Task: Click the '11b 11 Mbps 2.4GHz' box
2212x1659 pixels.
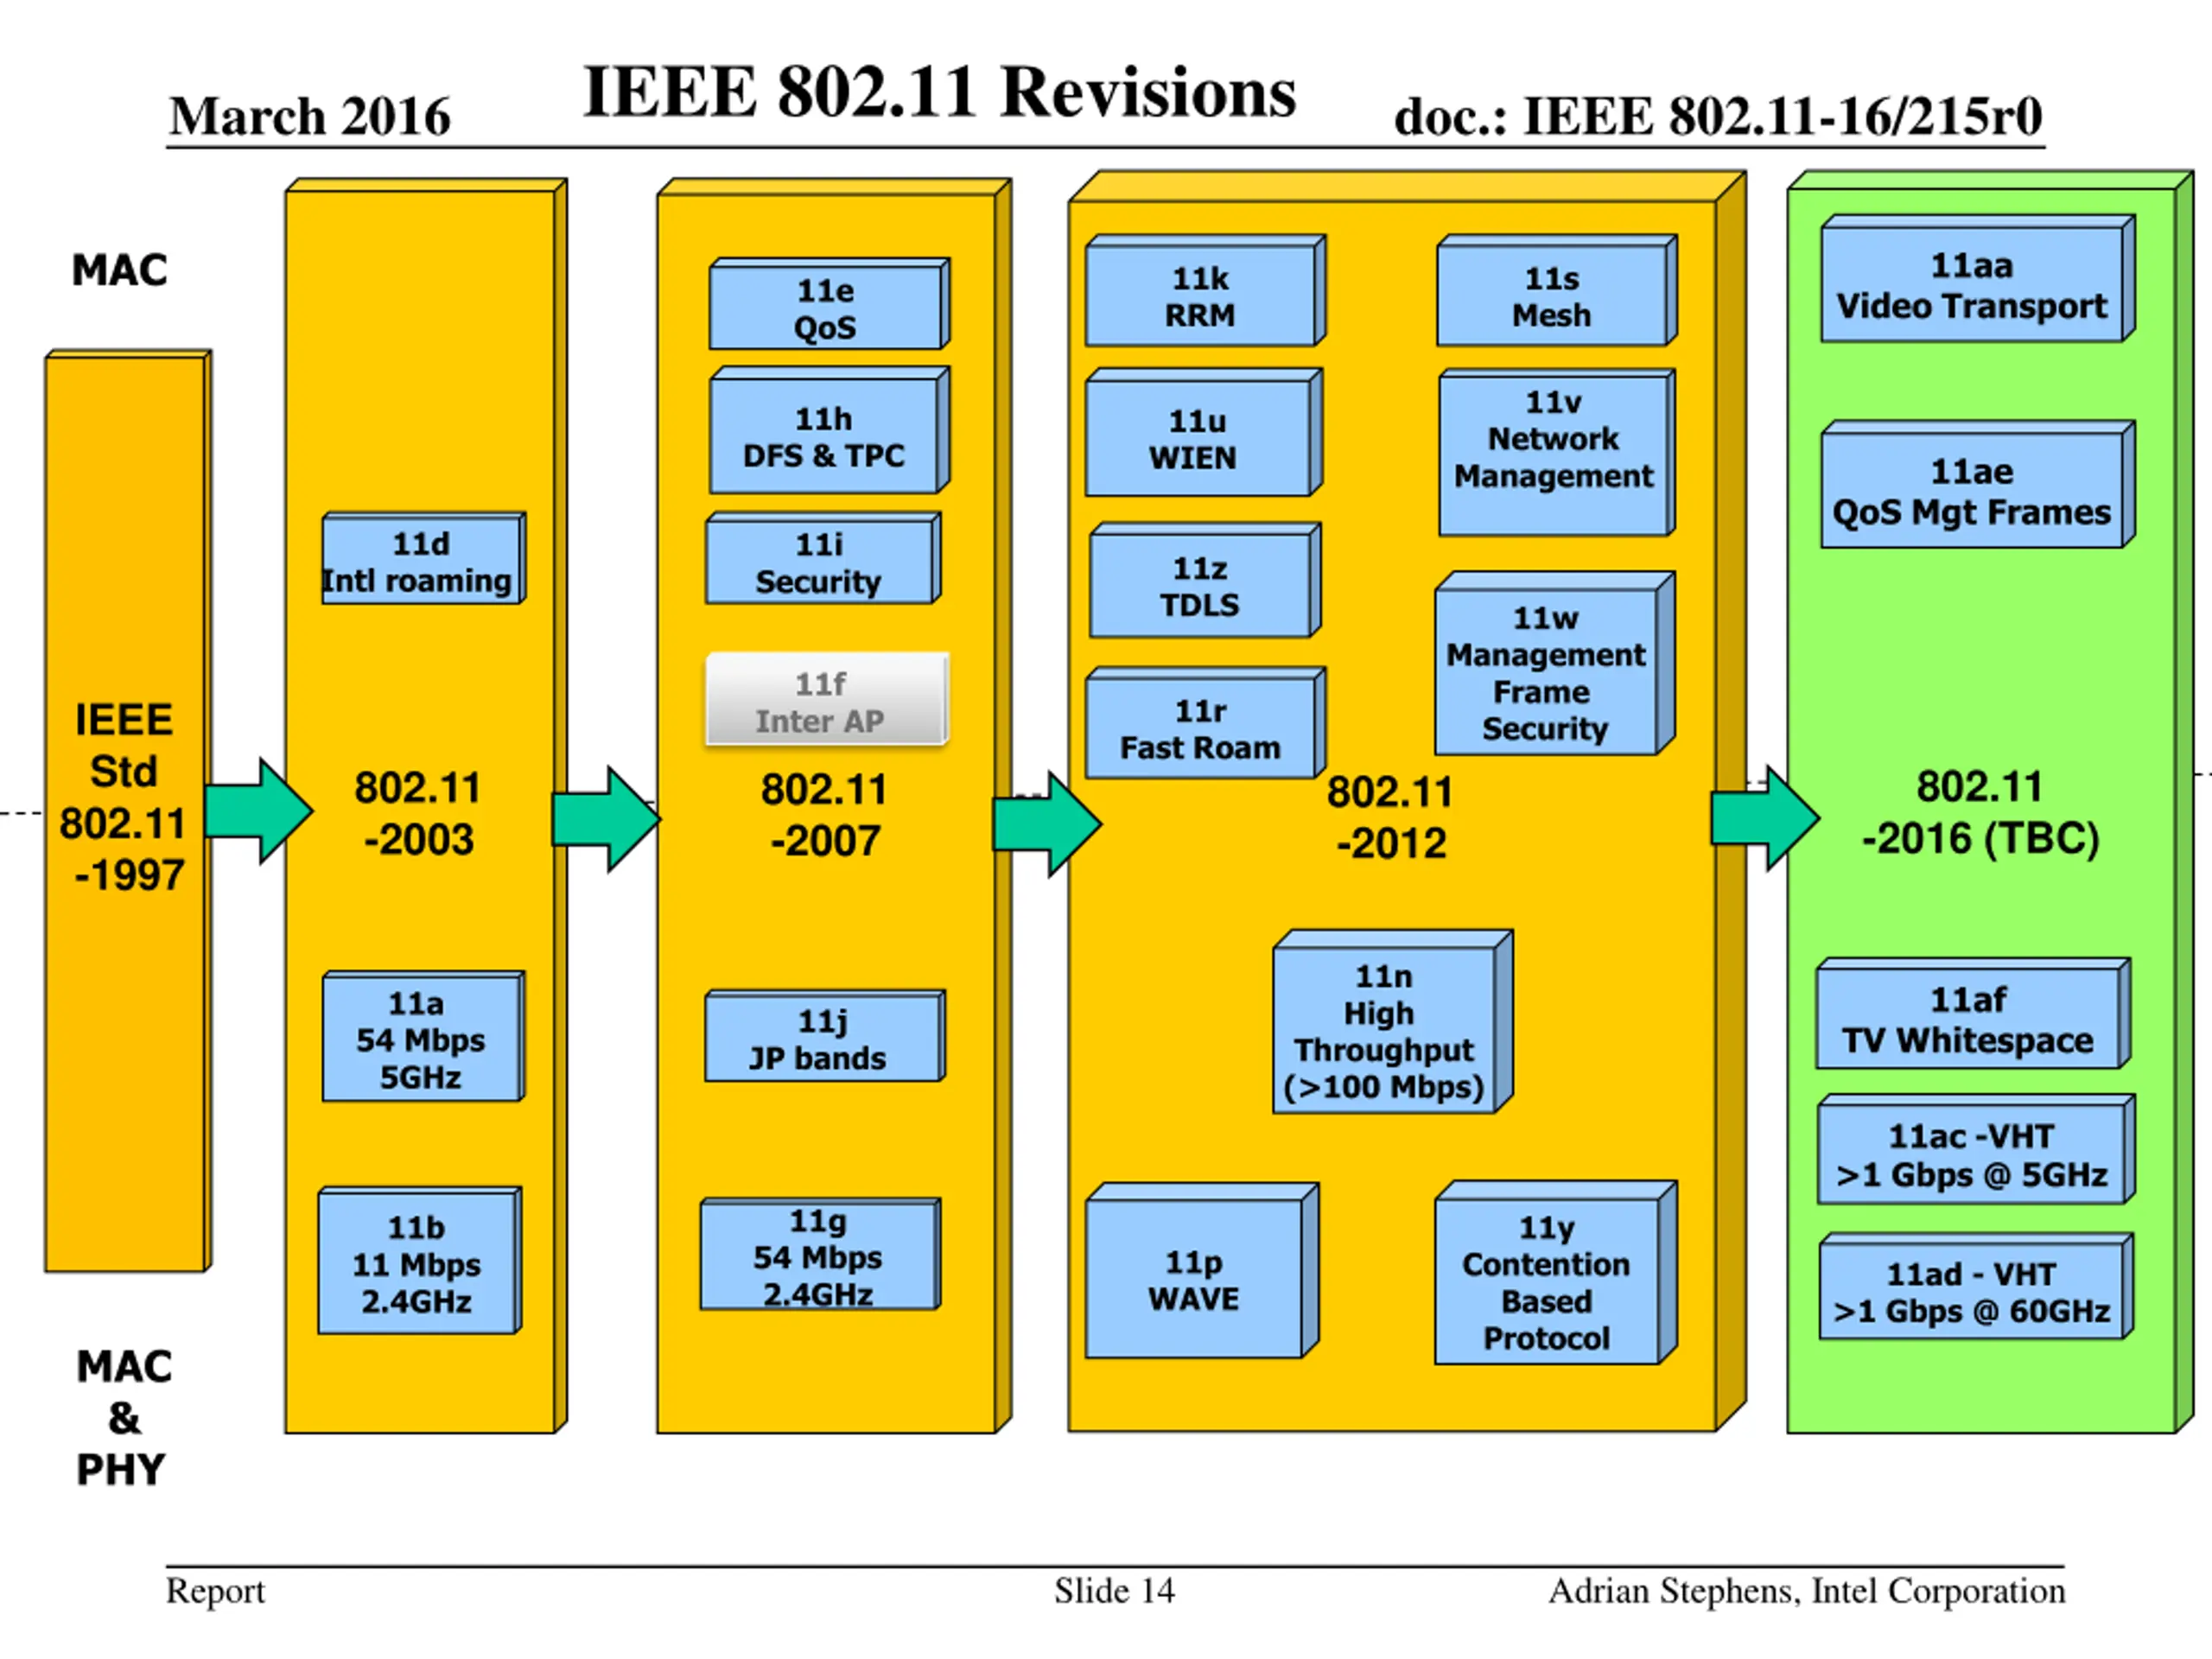Action: (419, 1261)
